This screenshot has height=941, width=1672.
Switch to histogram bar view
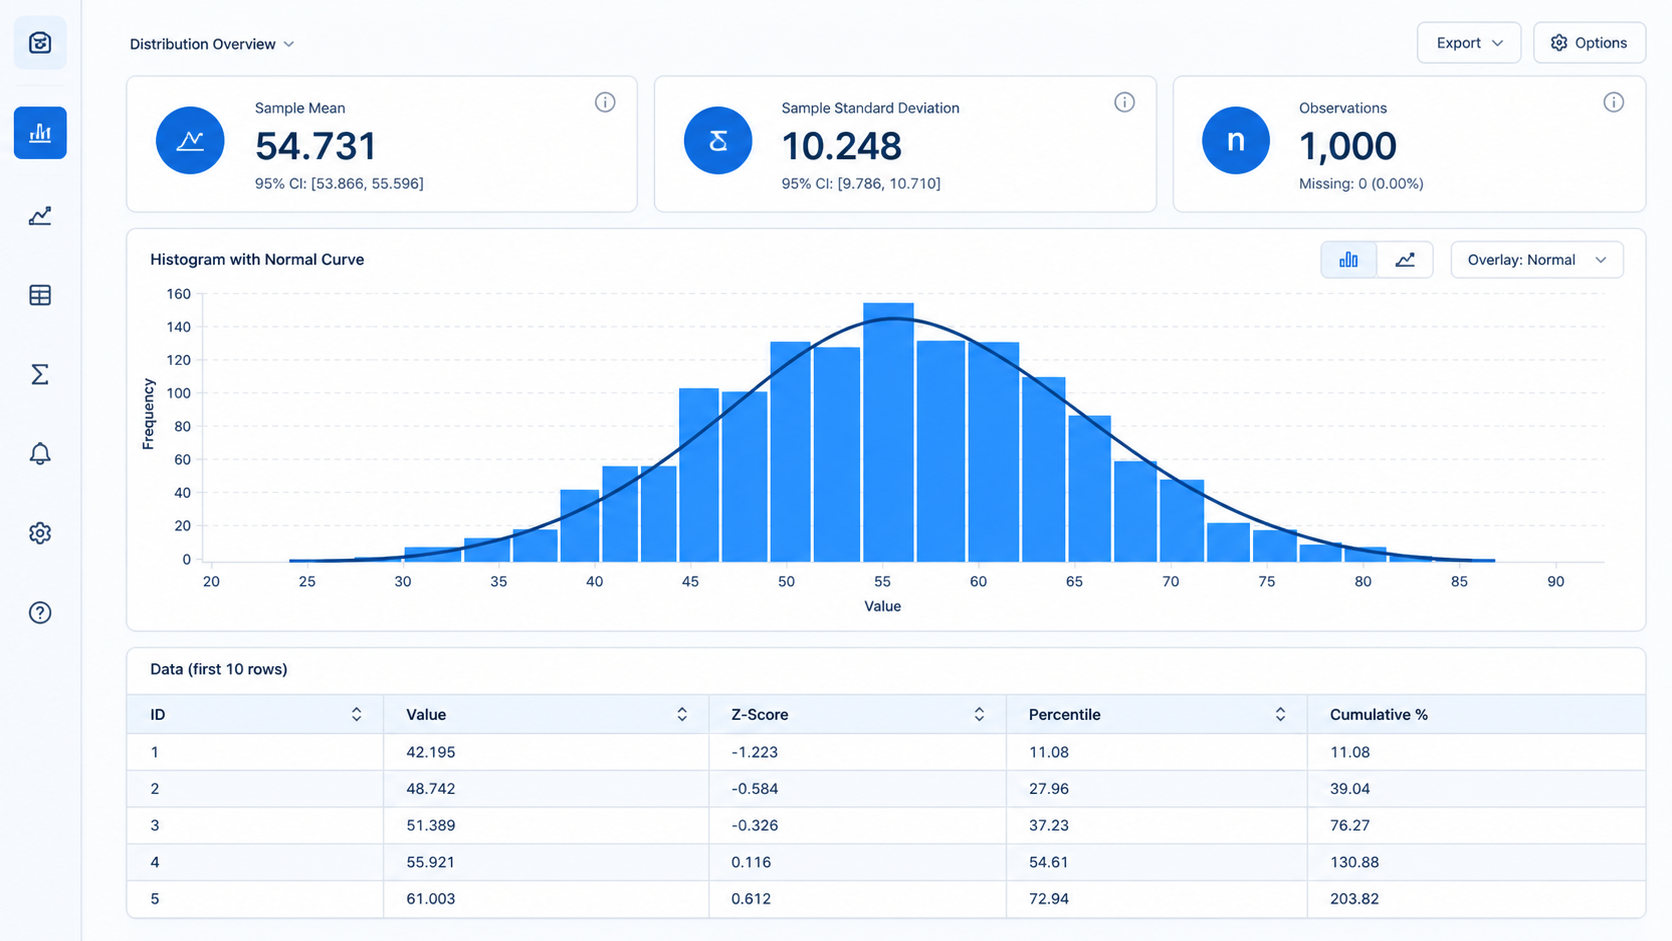point(1349,260)
